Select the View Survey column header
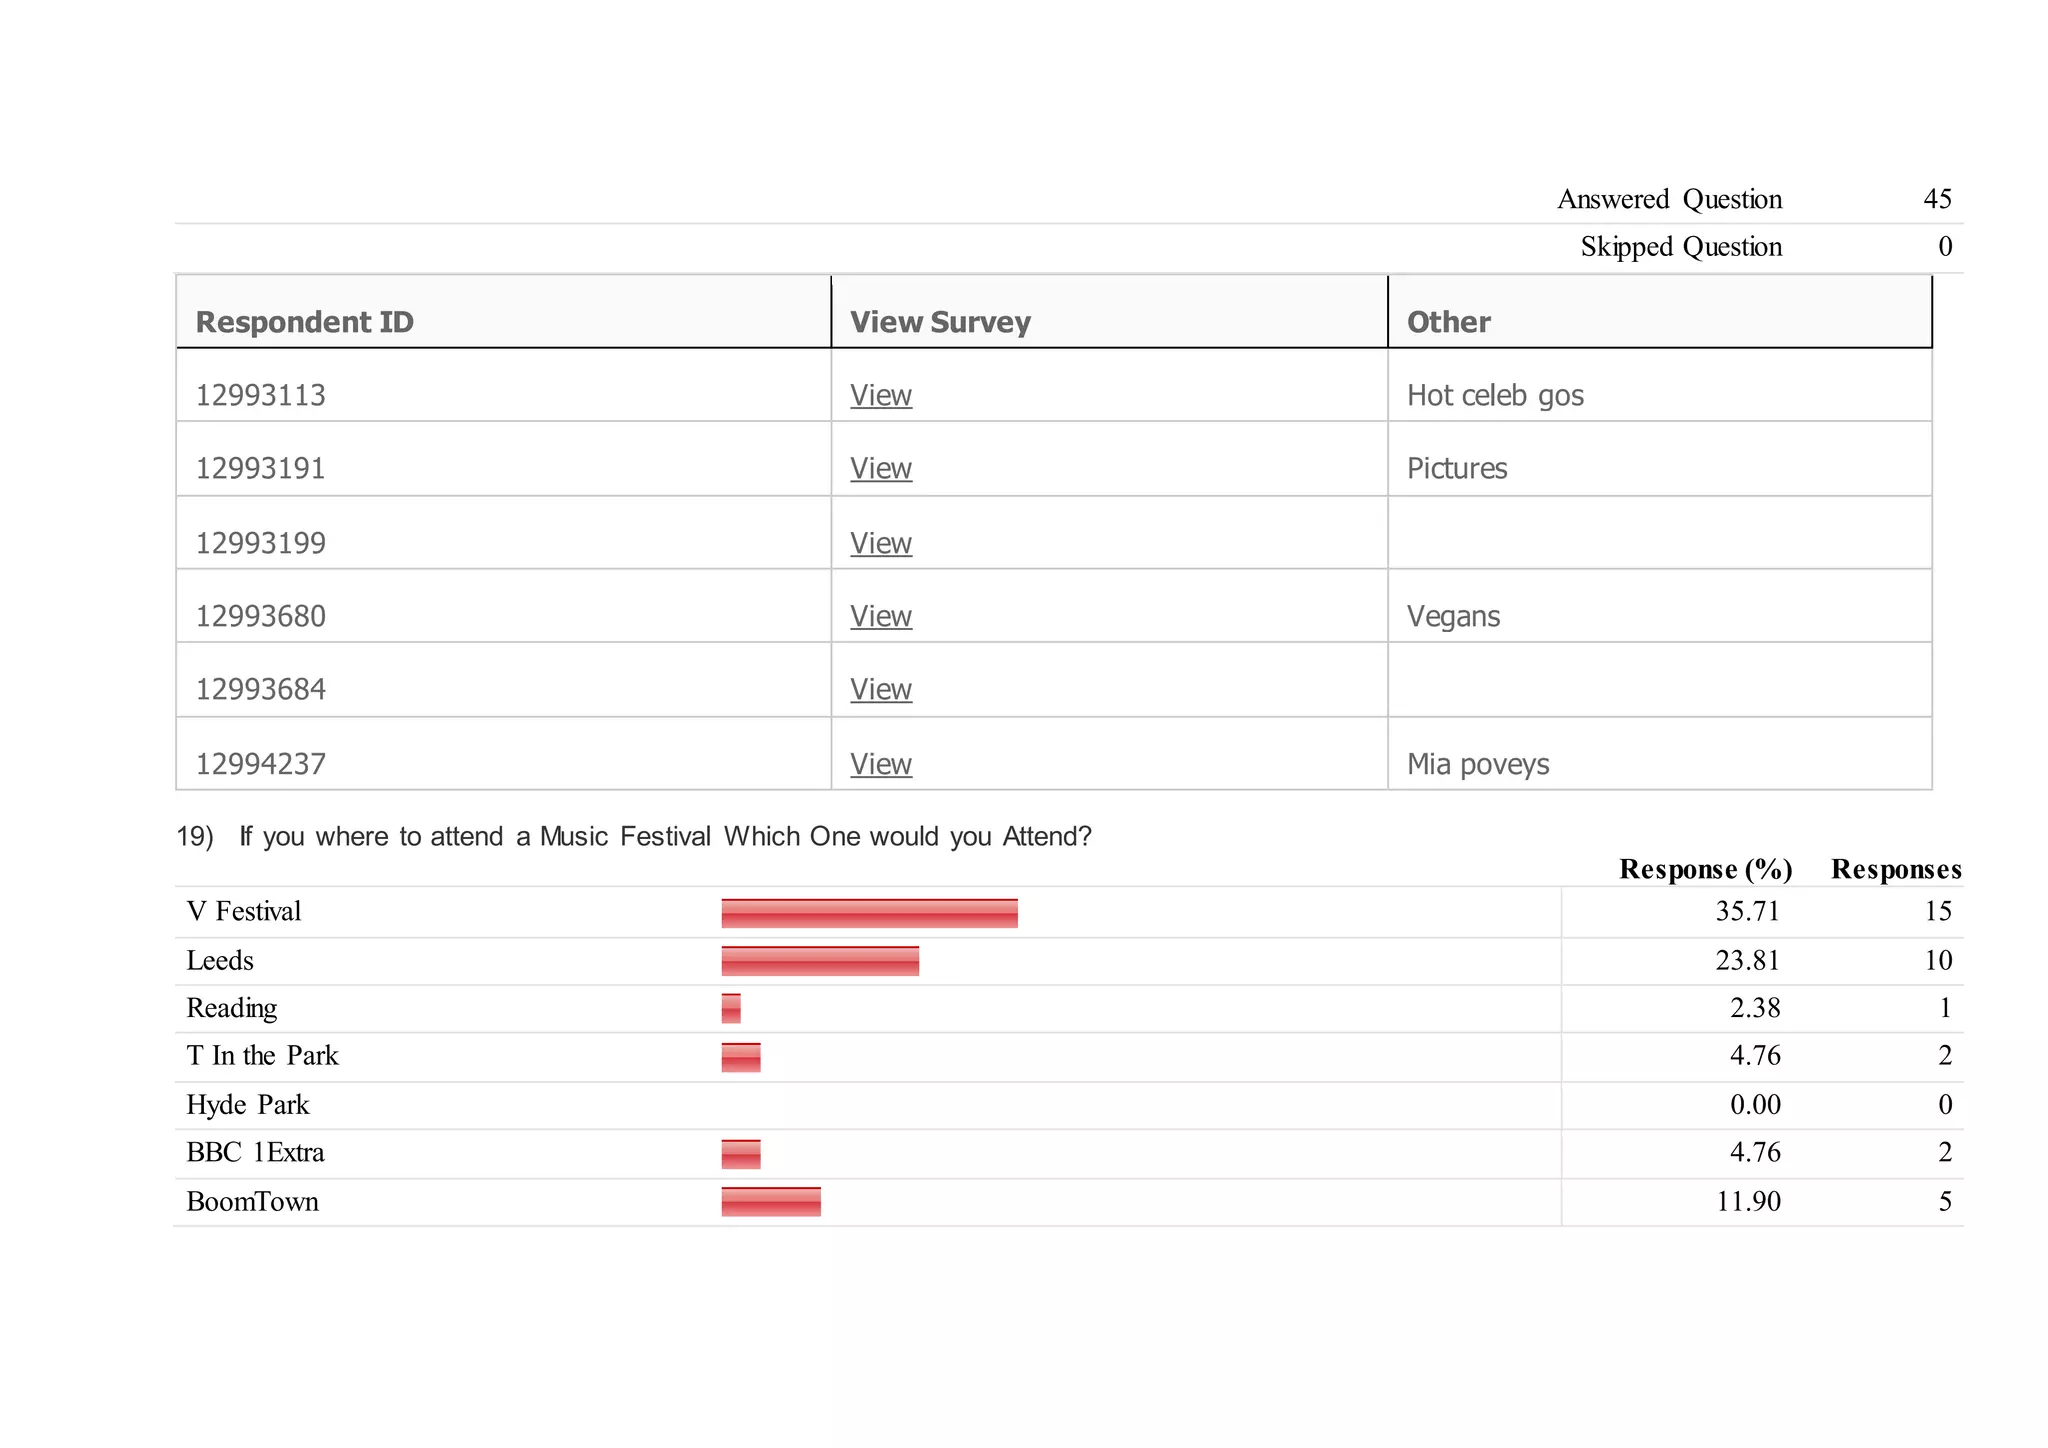This screenshot has height=1448, width=2048. pyautogui.click(x=939, y=322)
